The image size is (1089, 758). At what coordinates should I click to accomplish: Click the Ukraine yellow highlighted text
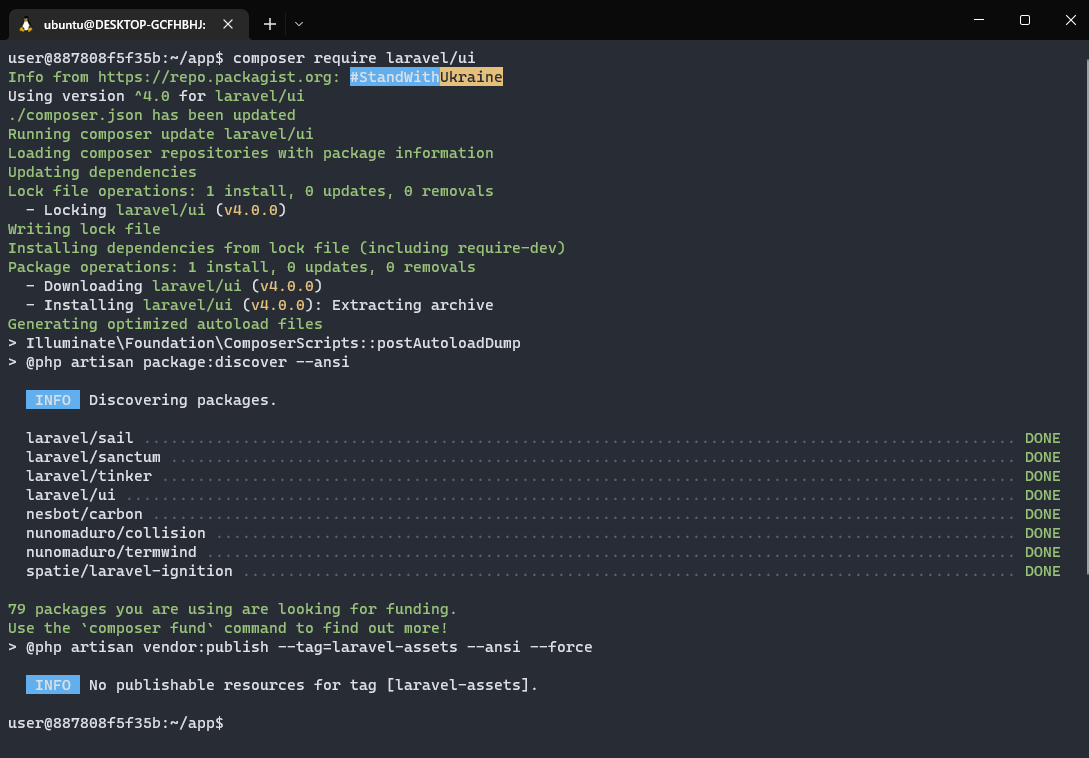(471, 77)
